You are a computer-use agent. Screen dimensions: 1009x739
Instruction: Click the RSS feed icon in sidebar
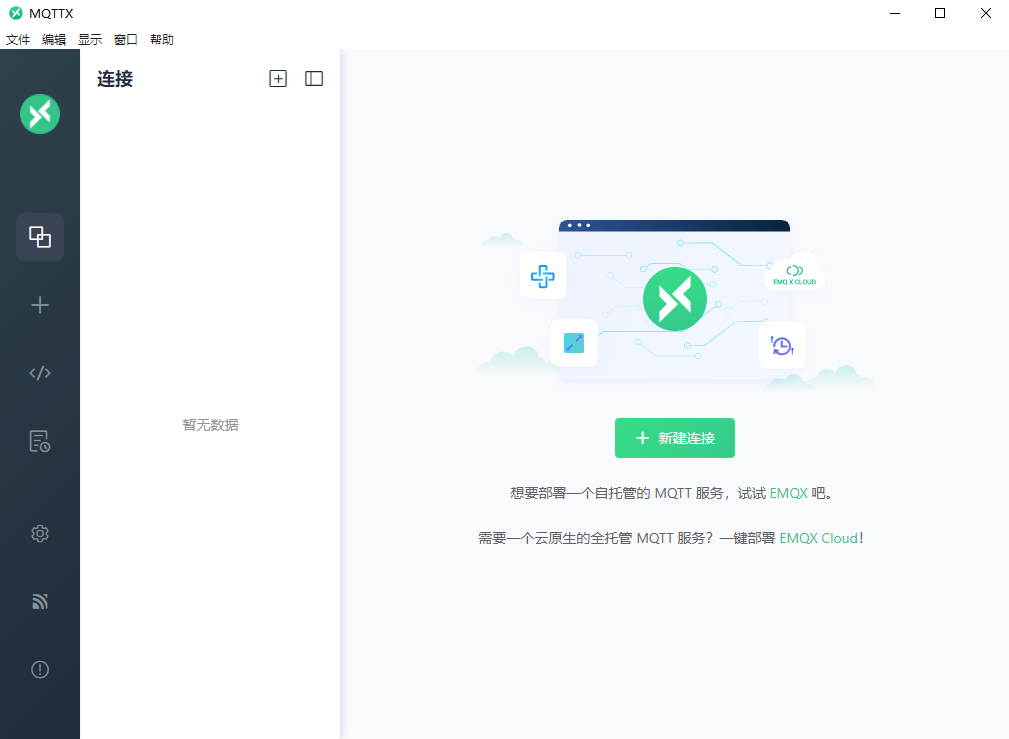pyautogui.click(x=40, y=601)
